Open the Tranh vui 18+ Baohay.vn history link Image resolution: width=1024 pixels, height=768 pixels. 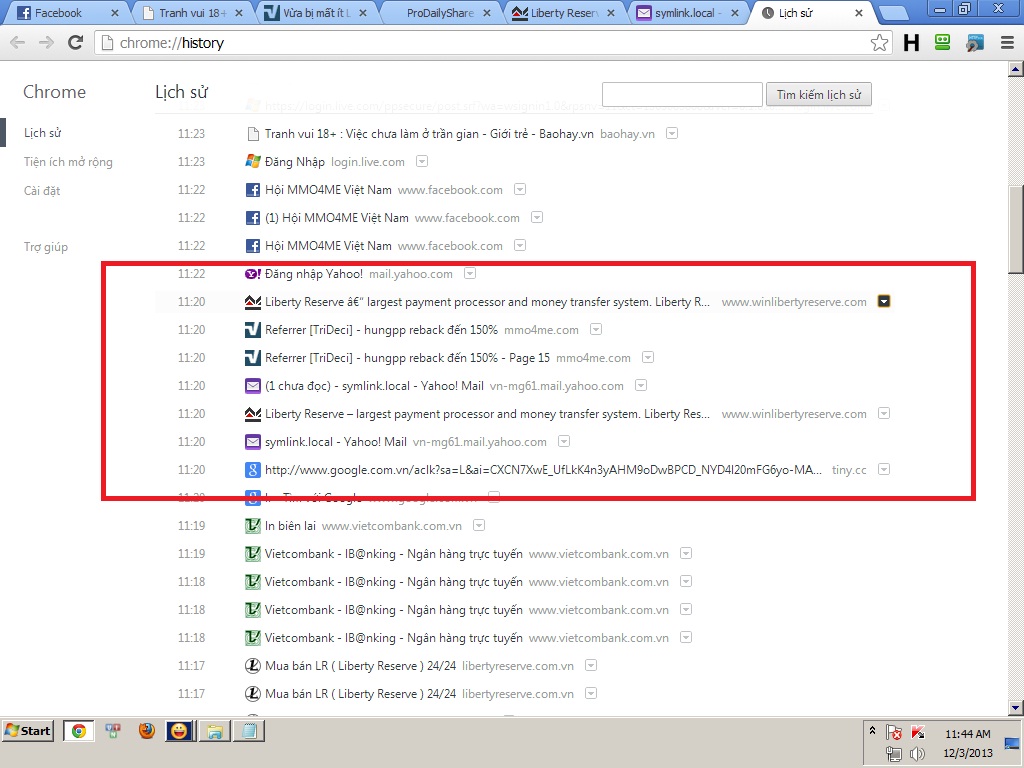(429, 134)
